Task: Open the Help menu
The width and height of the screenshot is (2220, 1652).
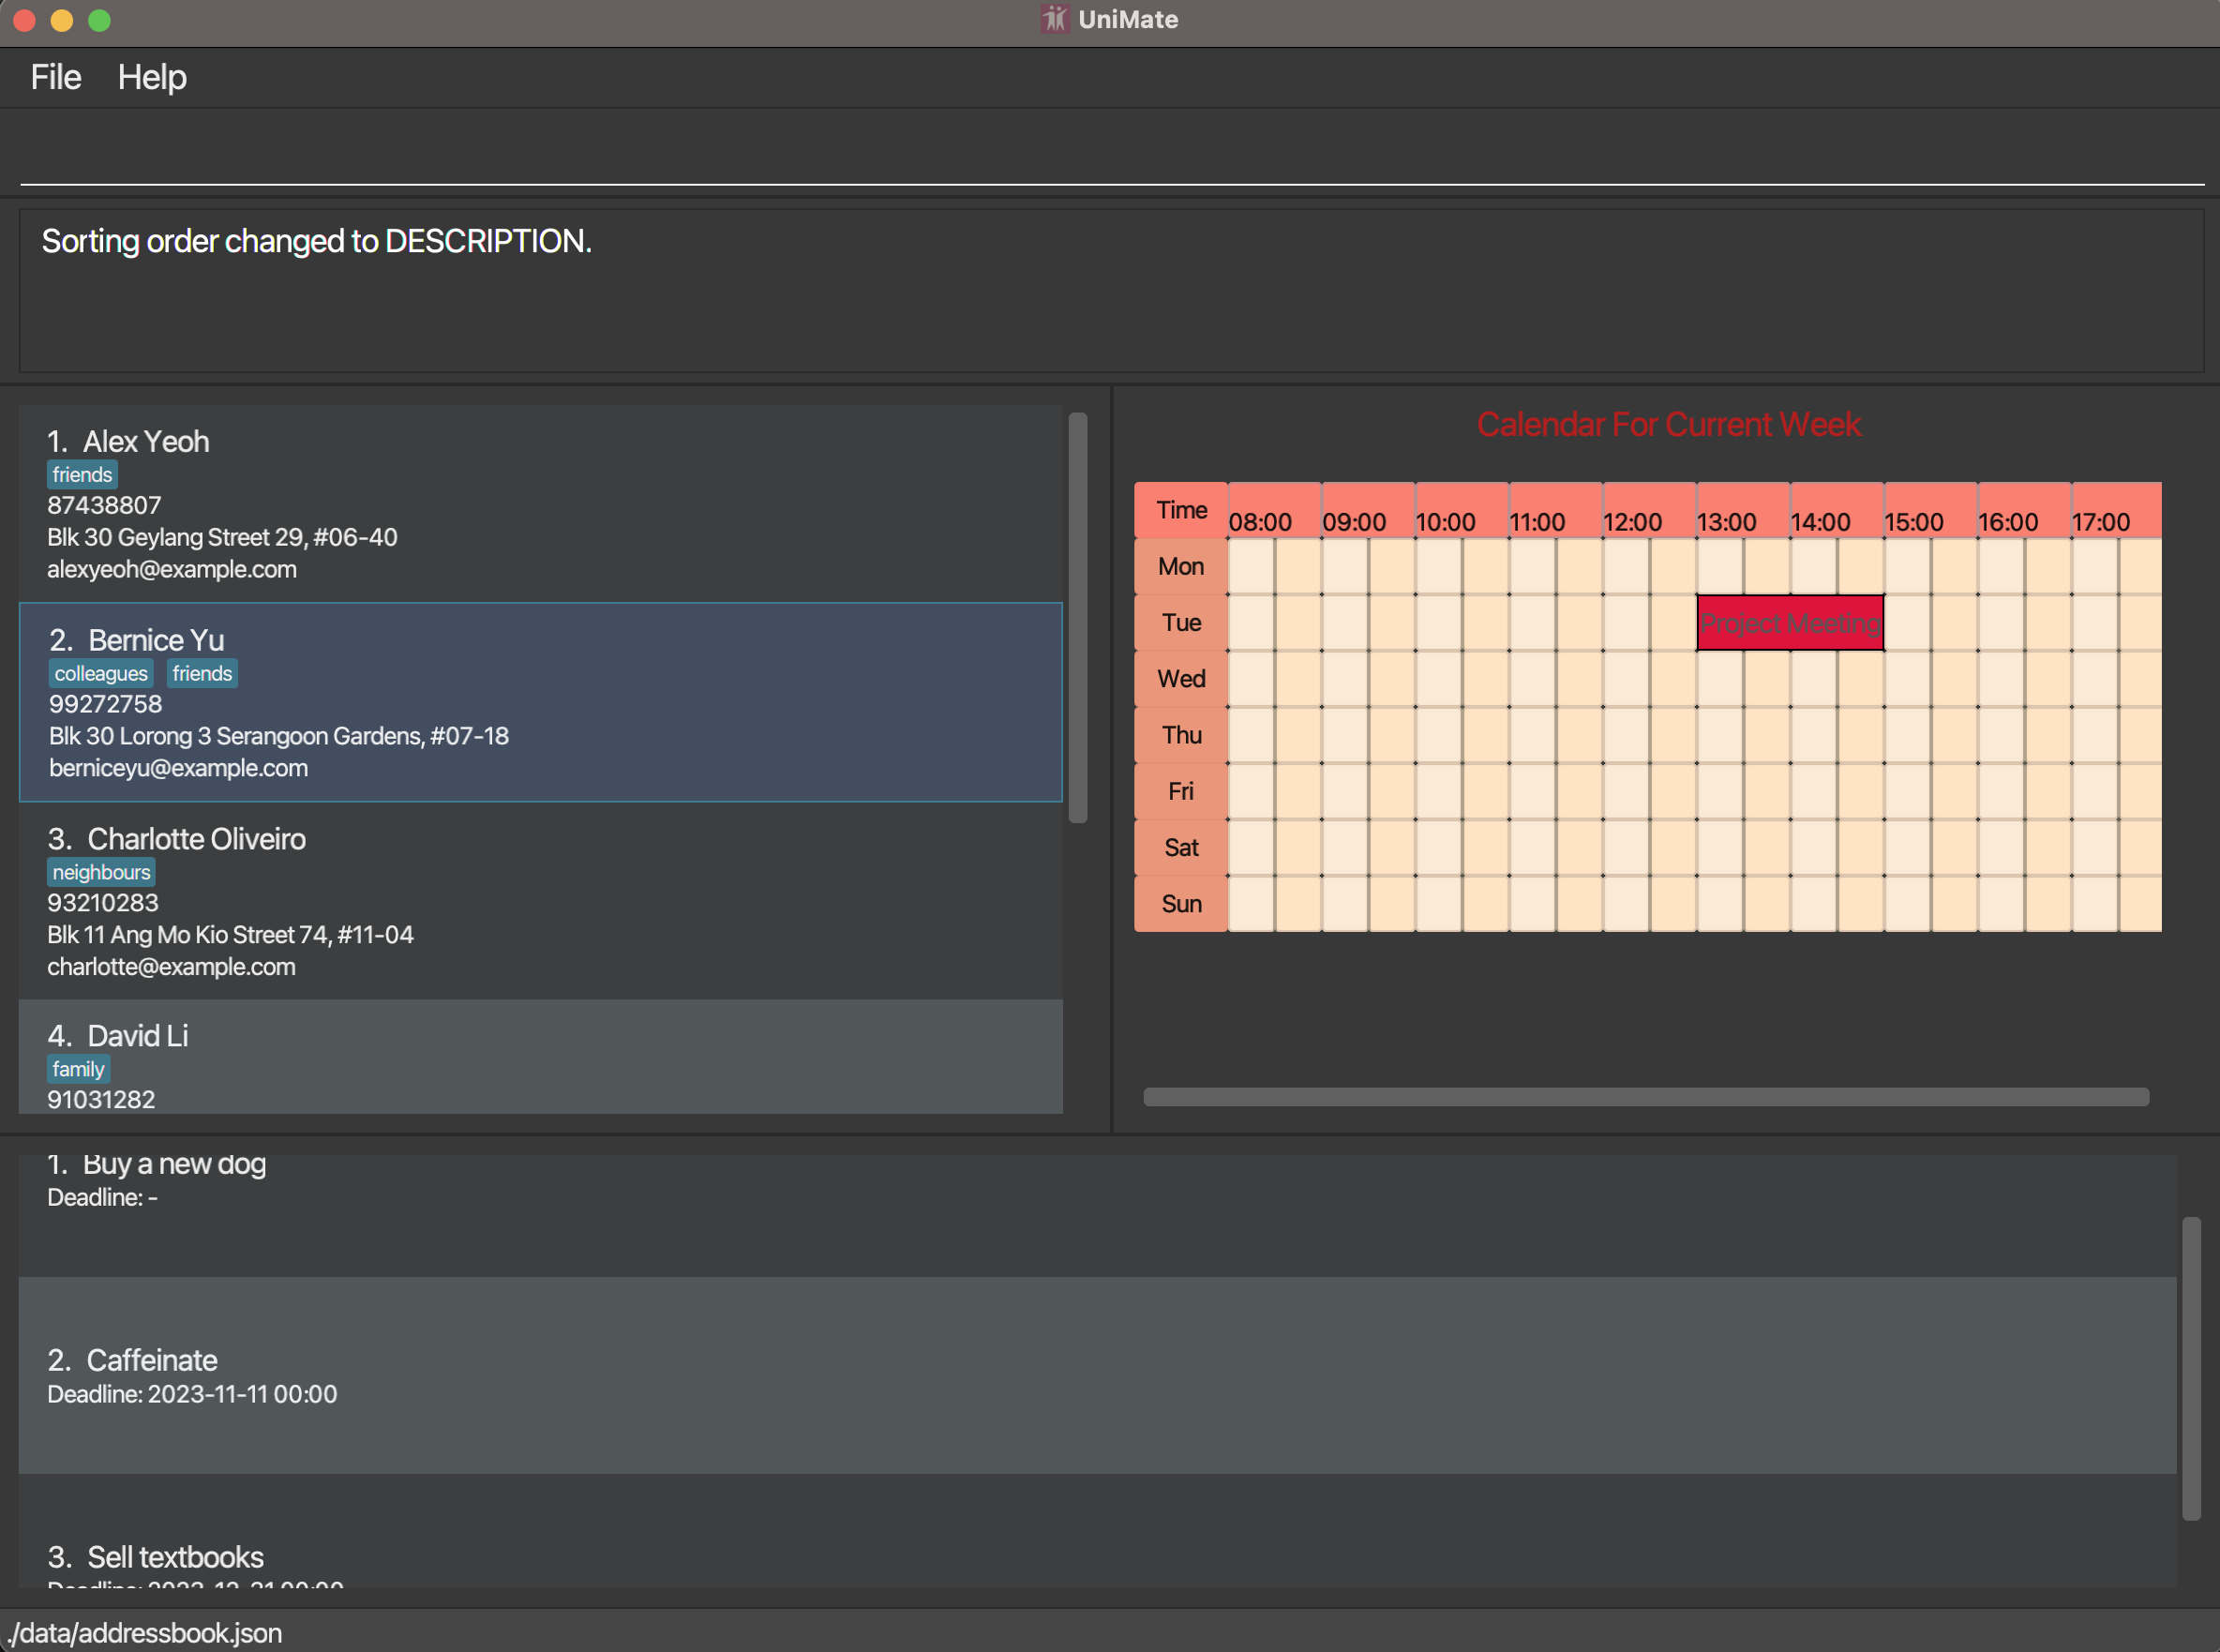Action: point(152,77)
